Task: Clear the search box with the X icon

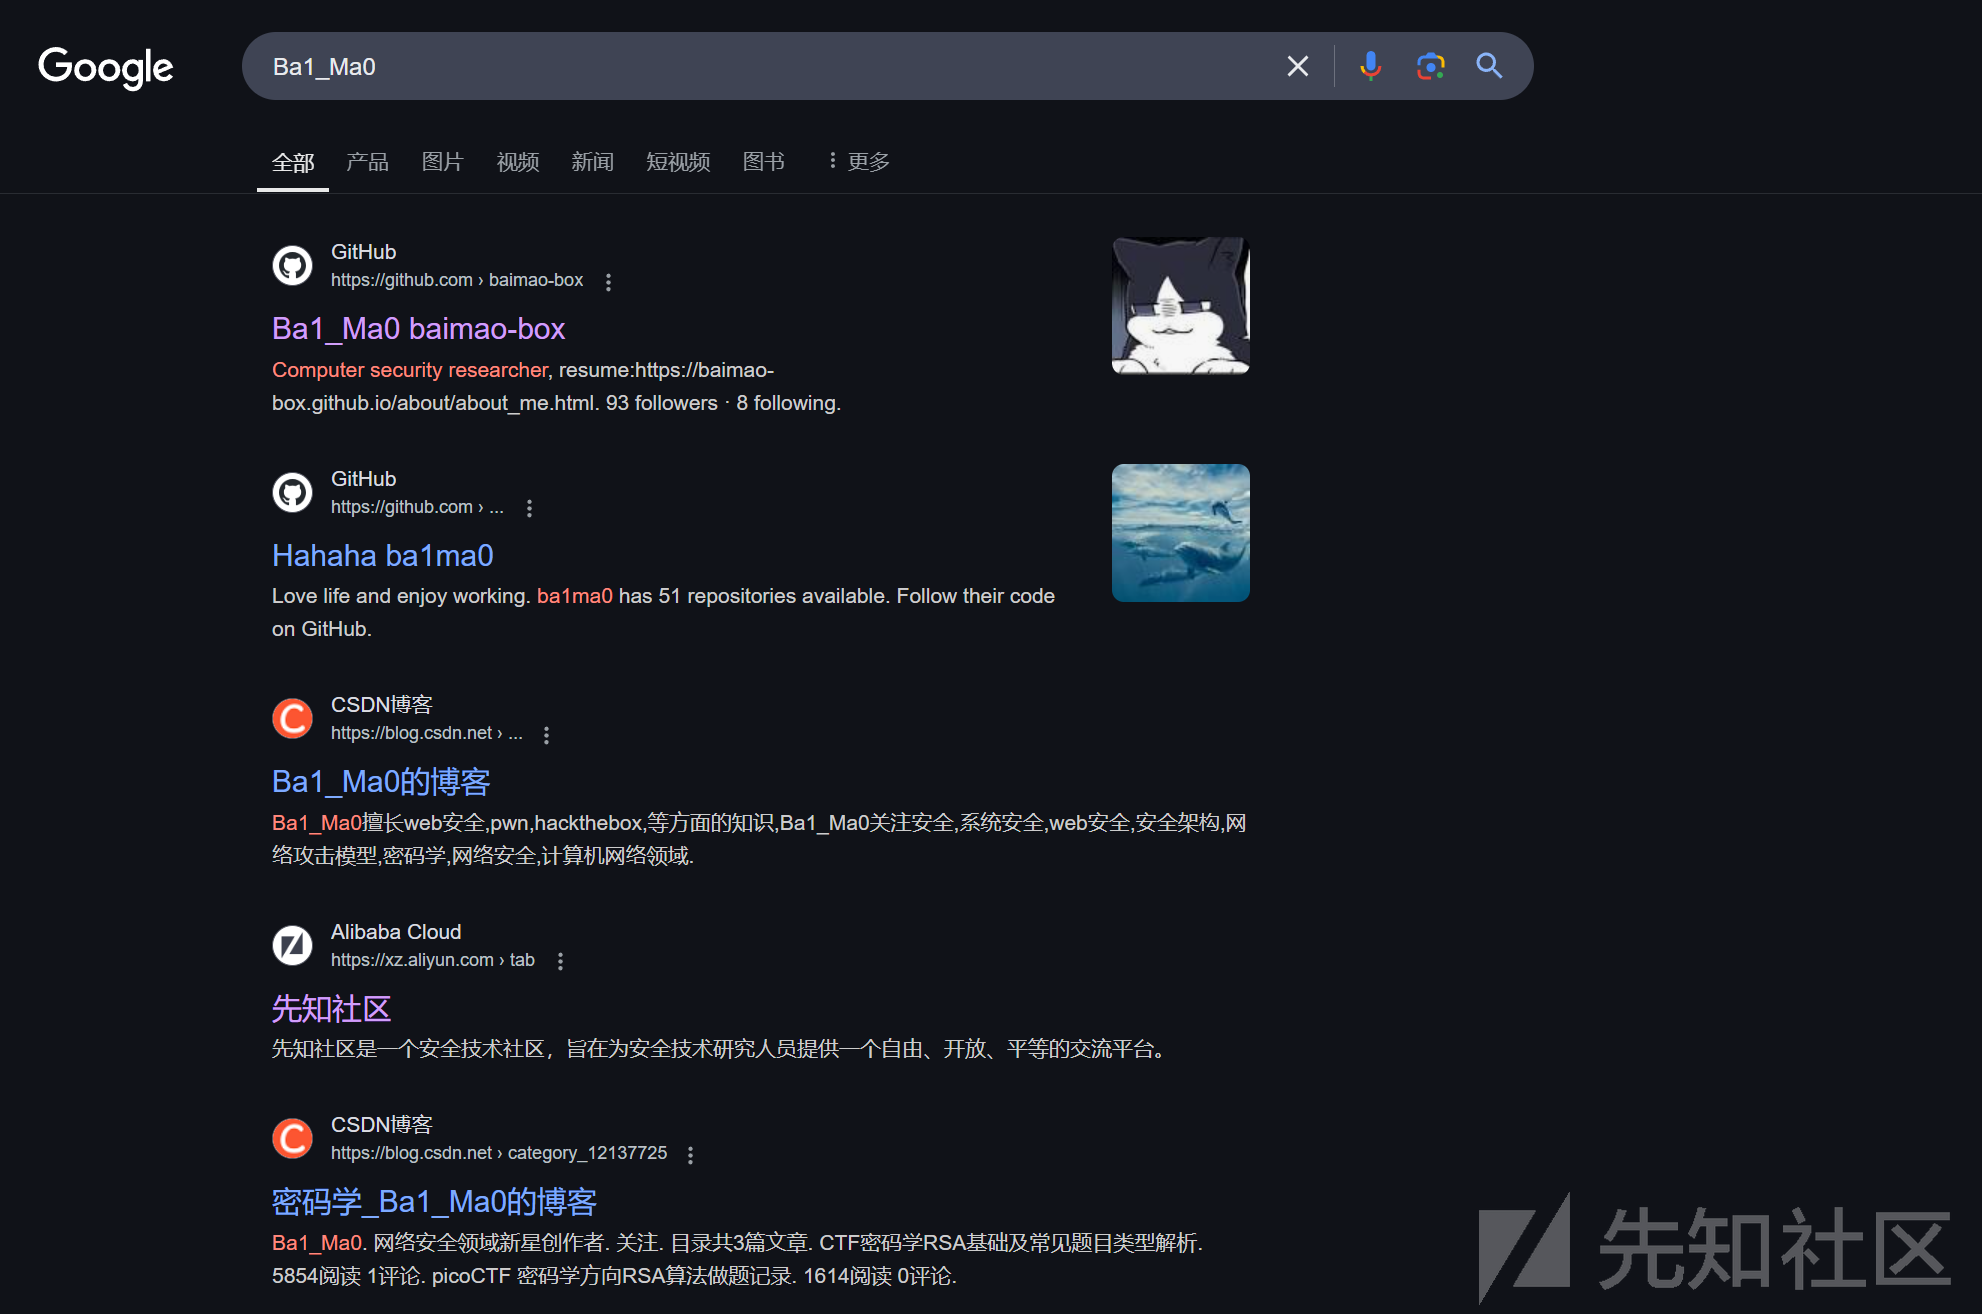Action: coord(1297,66)
